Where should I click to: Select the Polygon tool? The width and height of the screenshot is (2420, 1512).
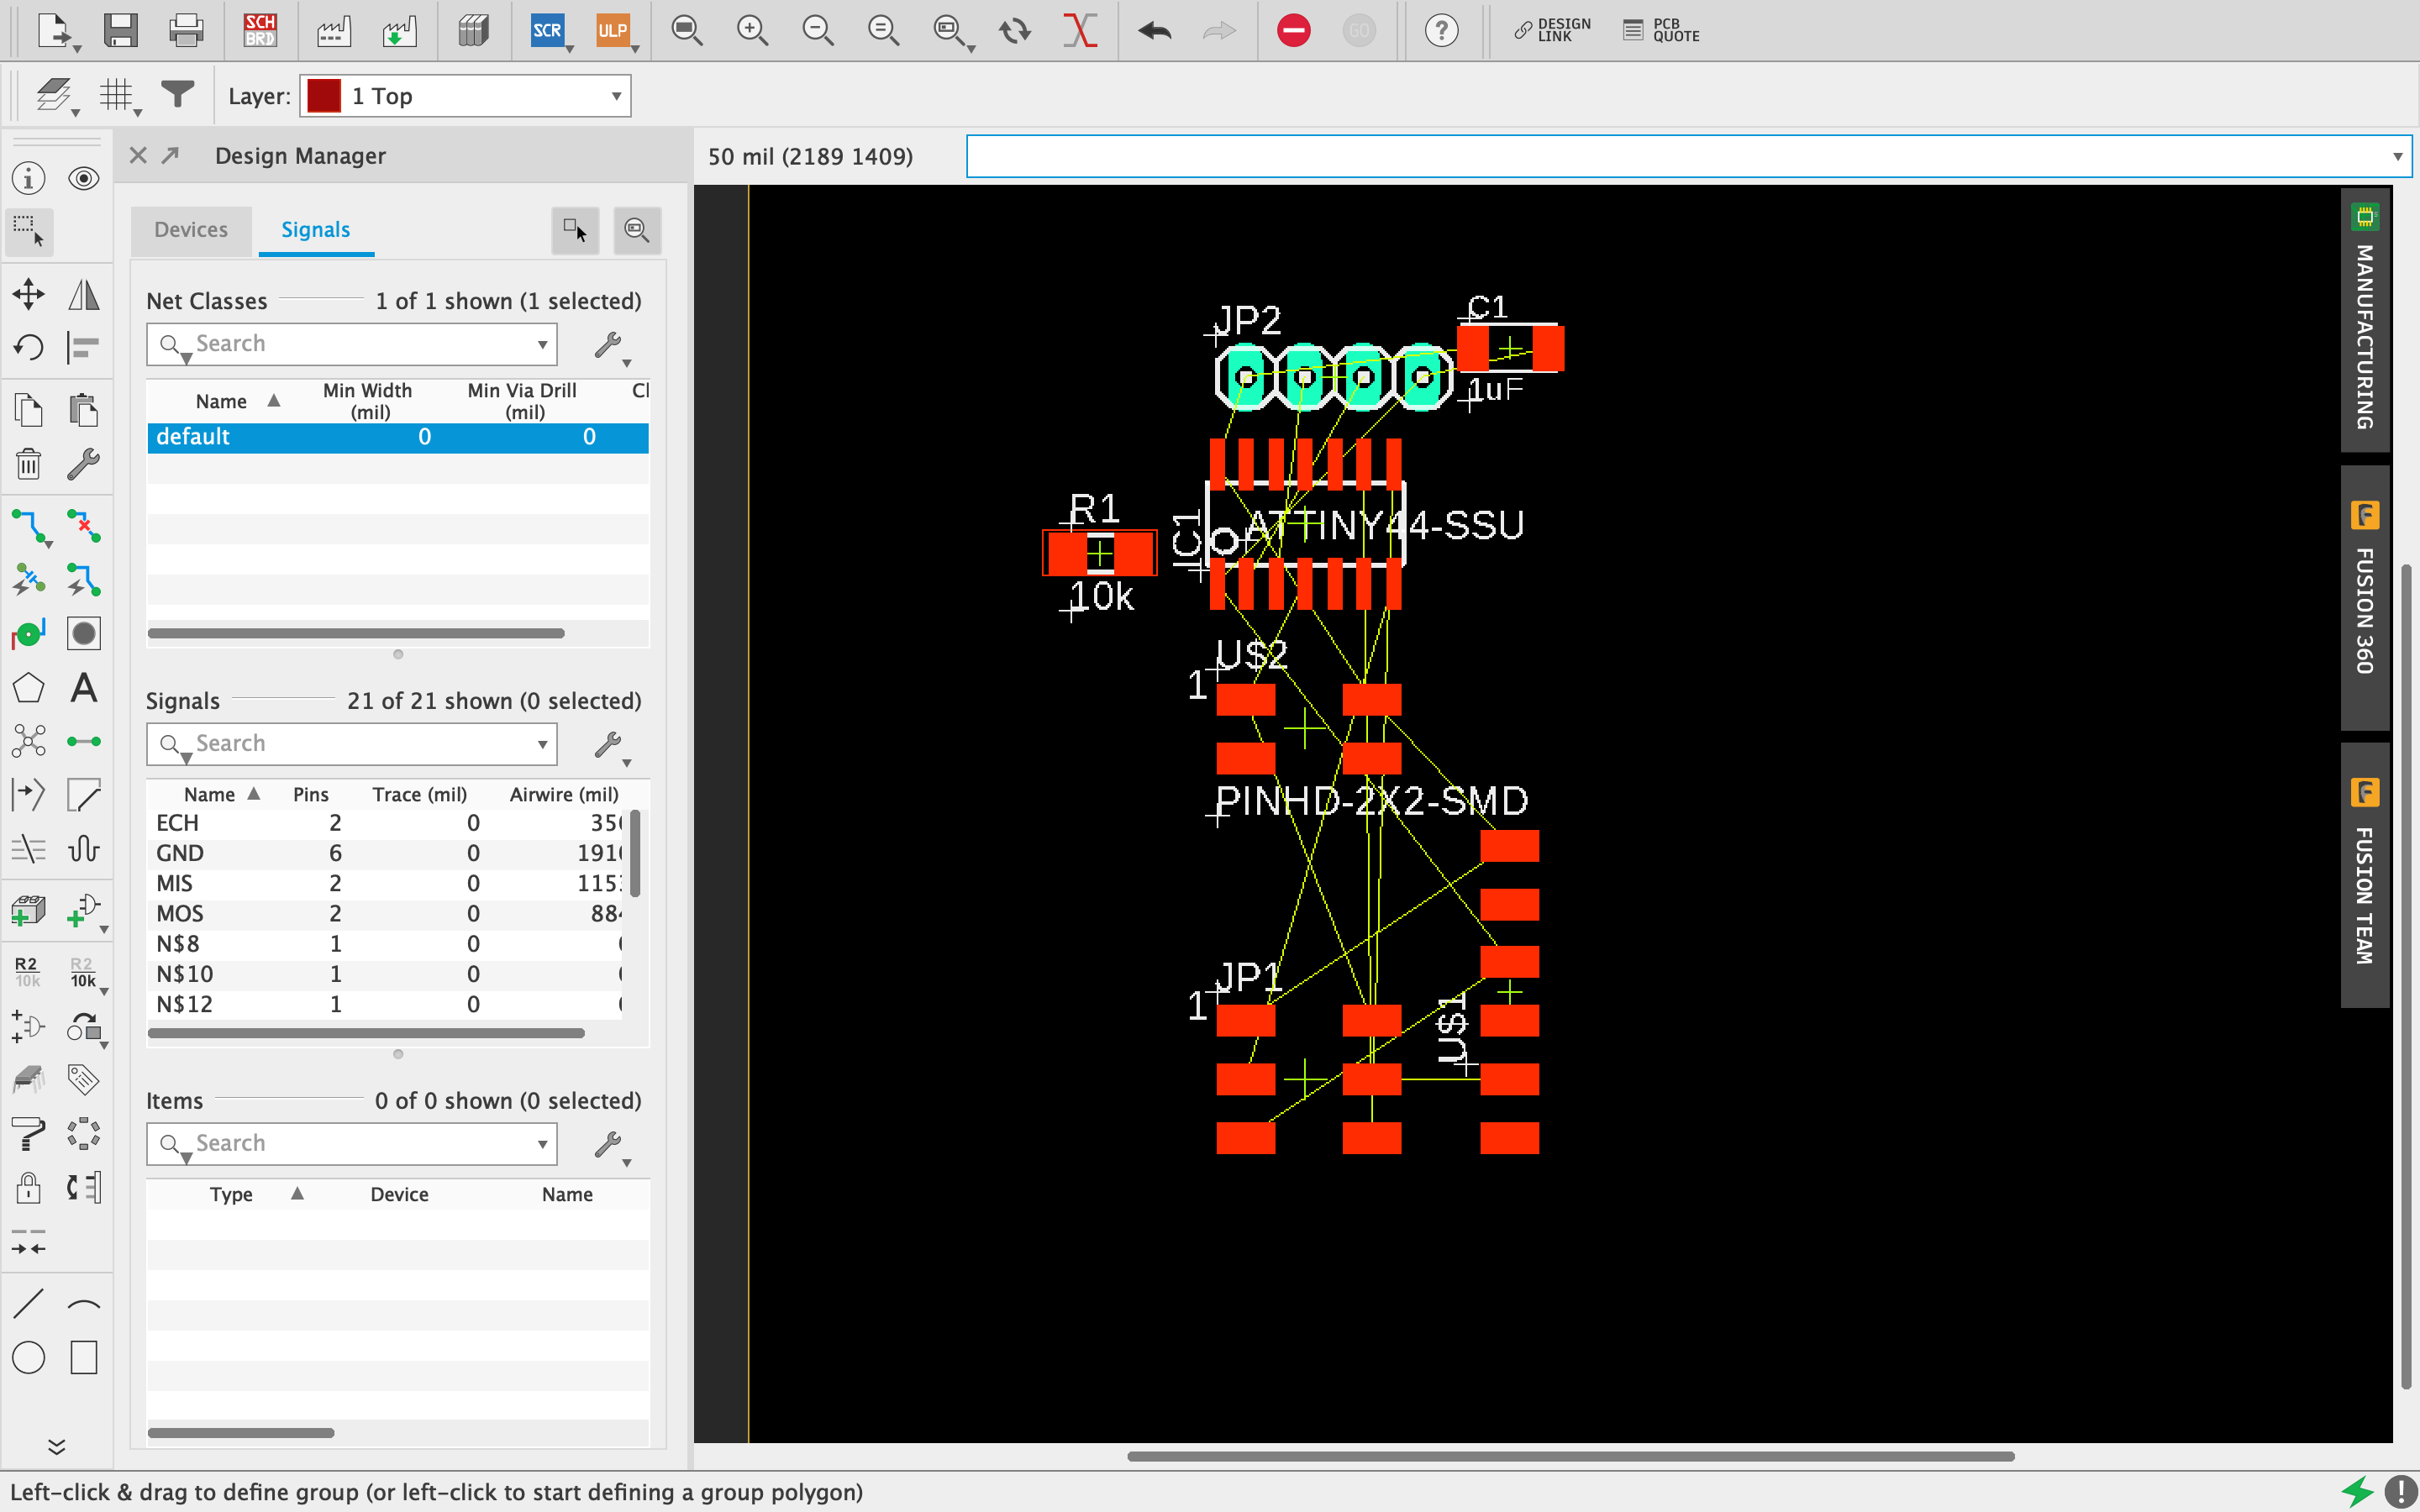point(28,688)
